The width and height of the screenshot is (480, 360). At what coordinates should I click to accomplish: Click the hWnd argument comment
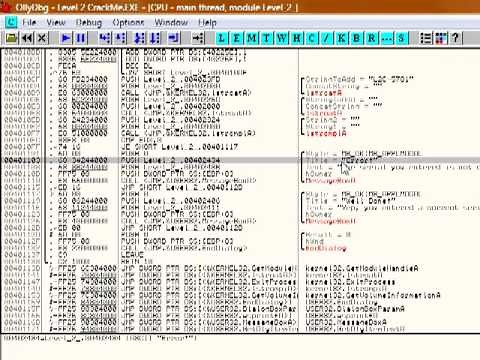coord(315,241)
